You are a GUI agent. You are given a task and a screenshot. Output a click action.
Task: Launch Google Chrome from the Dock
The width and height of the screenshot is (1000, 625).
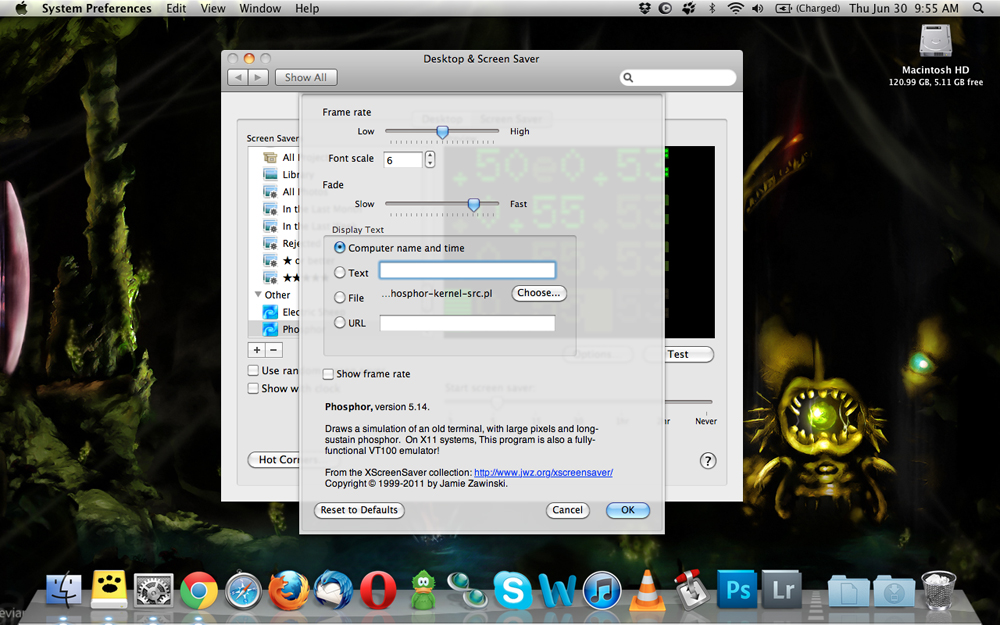[198, 590]
